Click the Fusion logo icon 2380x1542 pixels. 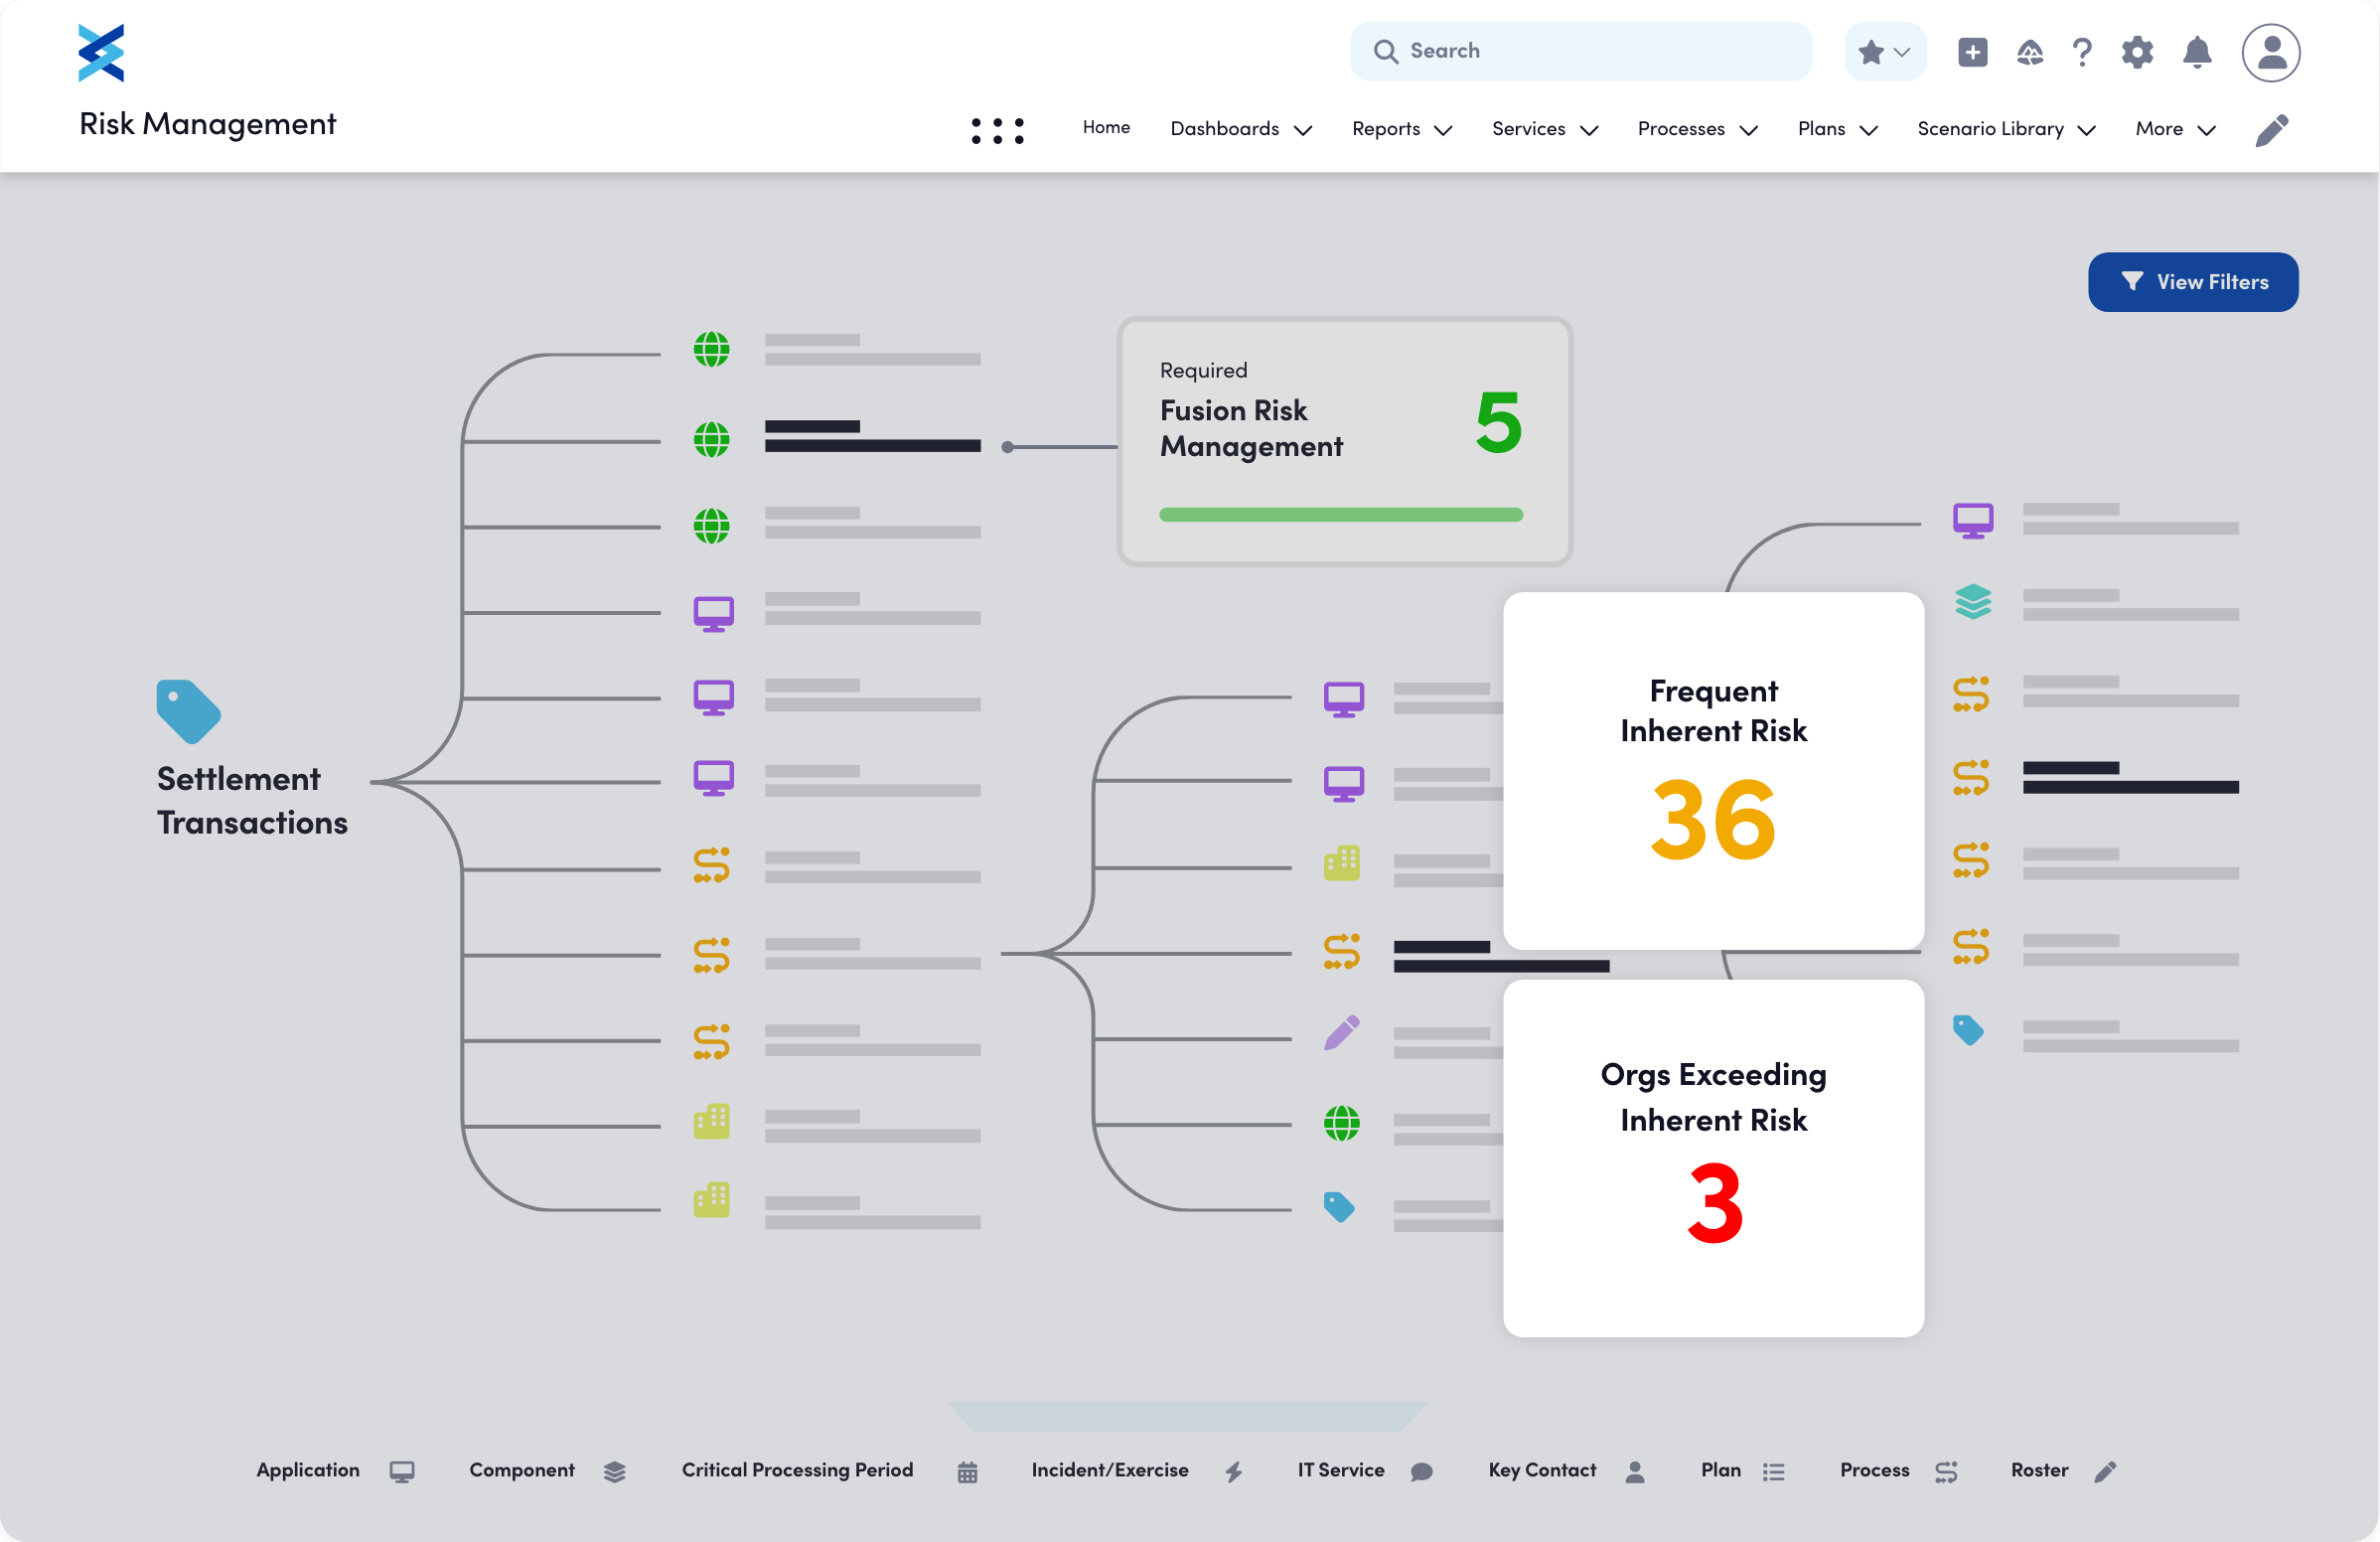pos(101,53)
